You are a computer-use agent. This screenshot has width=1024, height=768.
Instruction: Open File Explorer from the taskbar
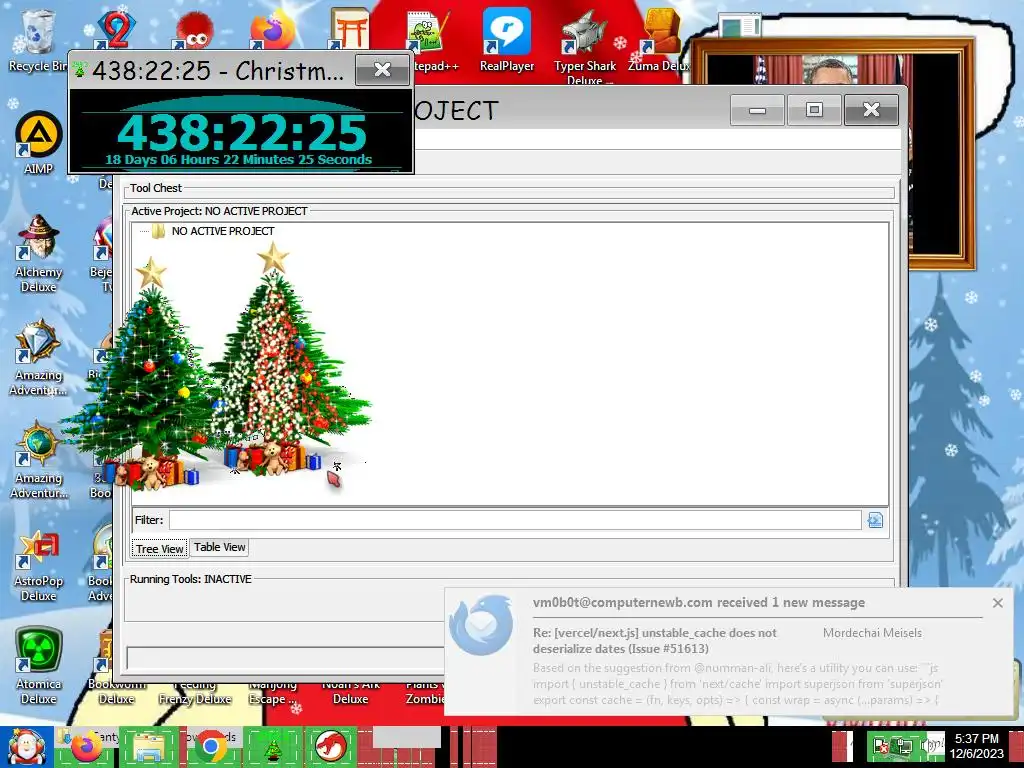tap(149, 746)
